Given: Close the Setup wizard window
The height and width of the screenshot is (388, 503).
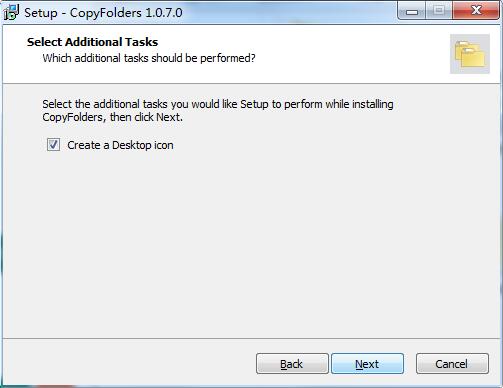Looking at the screenshot, I should tap(476, 11).
